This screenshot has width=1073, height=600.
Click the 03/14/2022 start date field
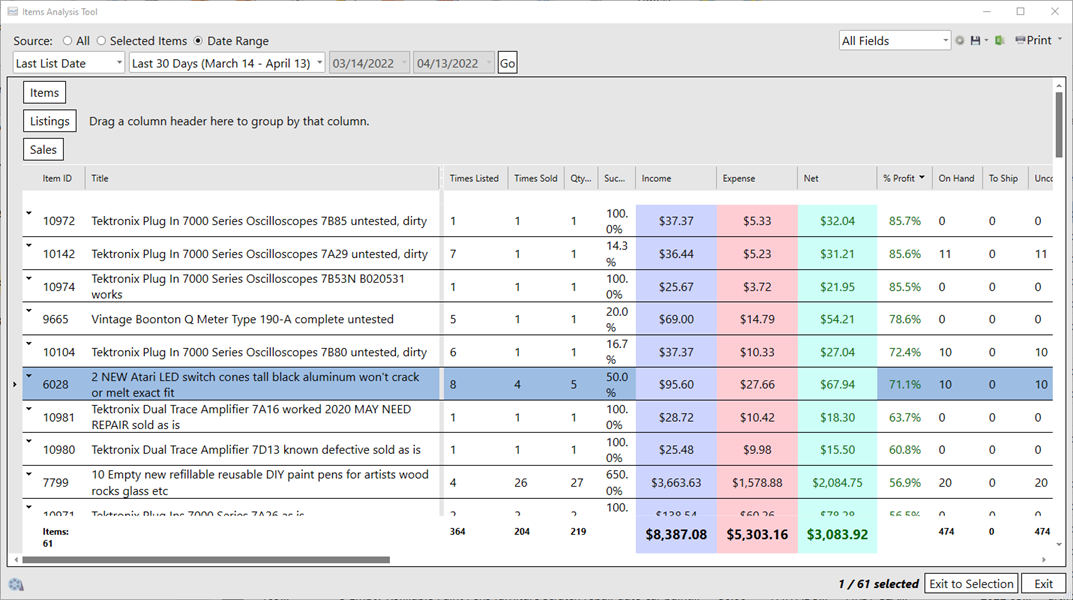pyautogui.click(x=369, y=63)
